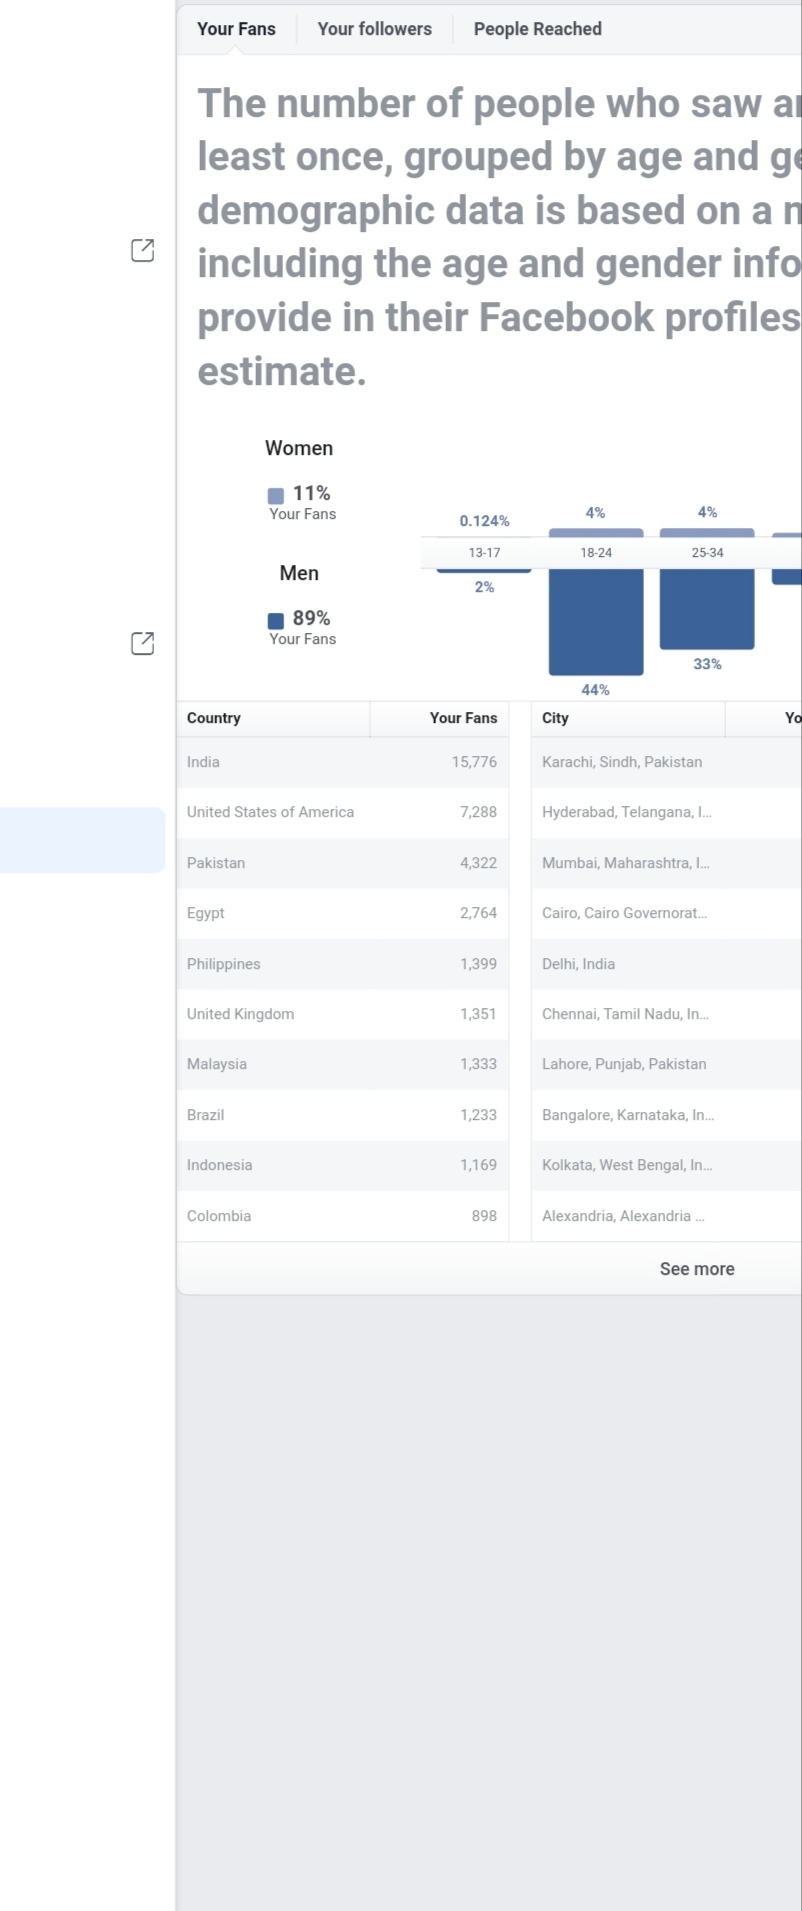Sort by the Country column header

pos(214,718)
